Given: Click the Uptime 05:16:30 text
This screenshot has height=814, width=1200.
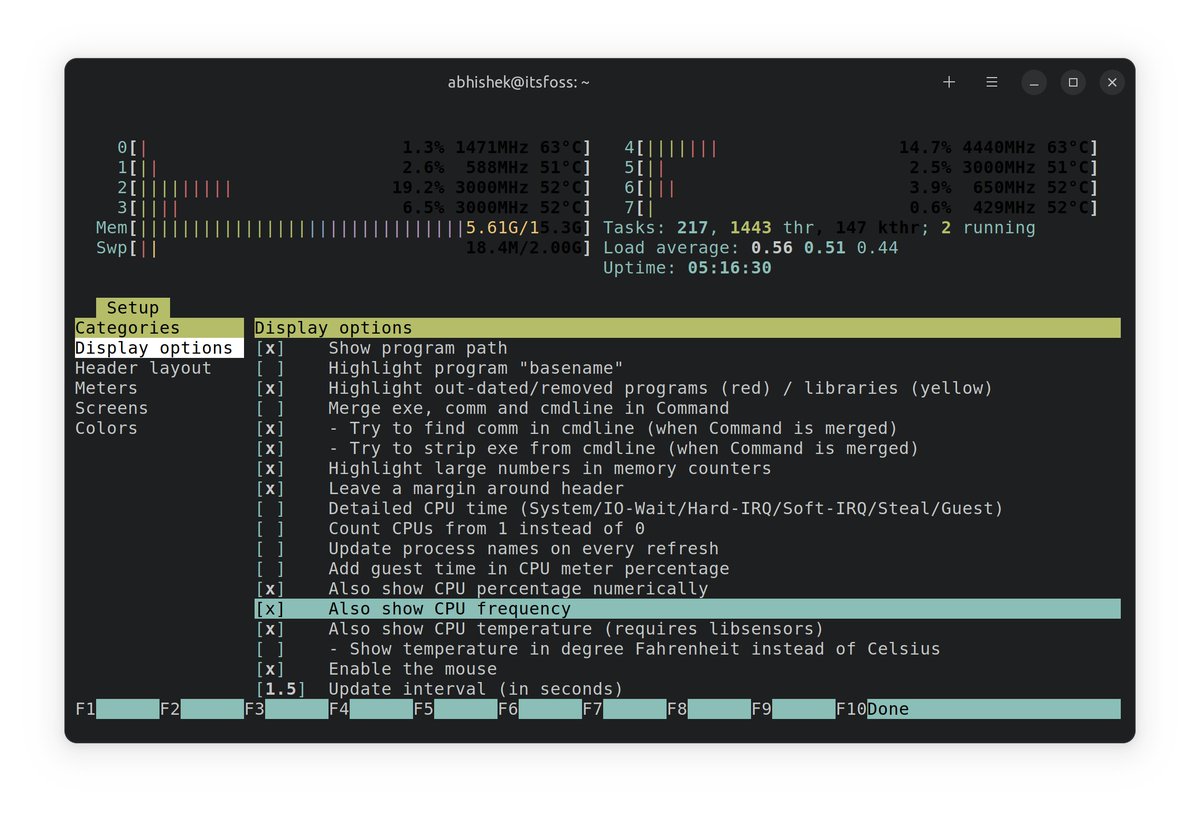Looking at the screenshot, I should (687, 268).
